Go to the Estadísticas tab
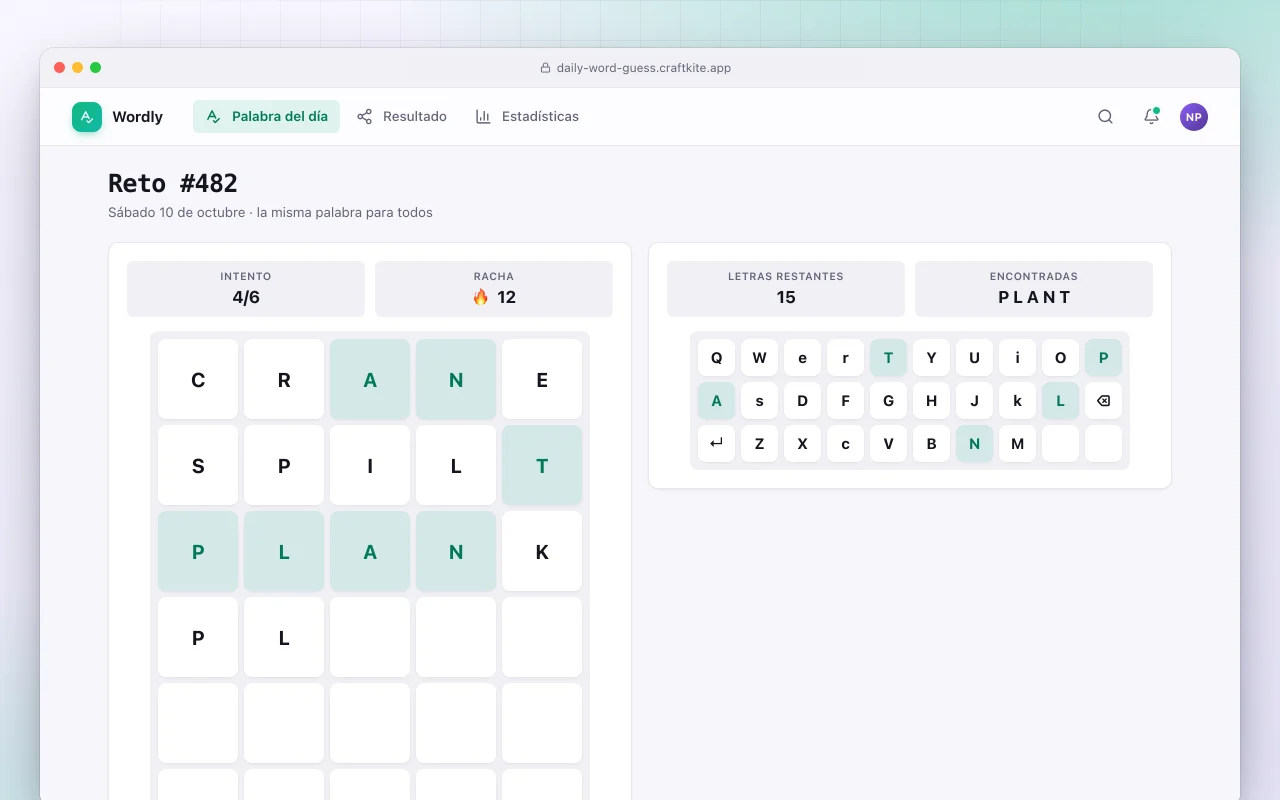 click(527, 117)
